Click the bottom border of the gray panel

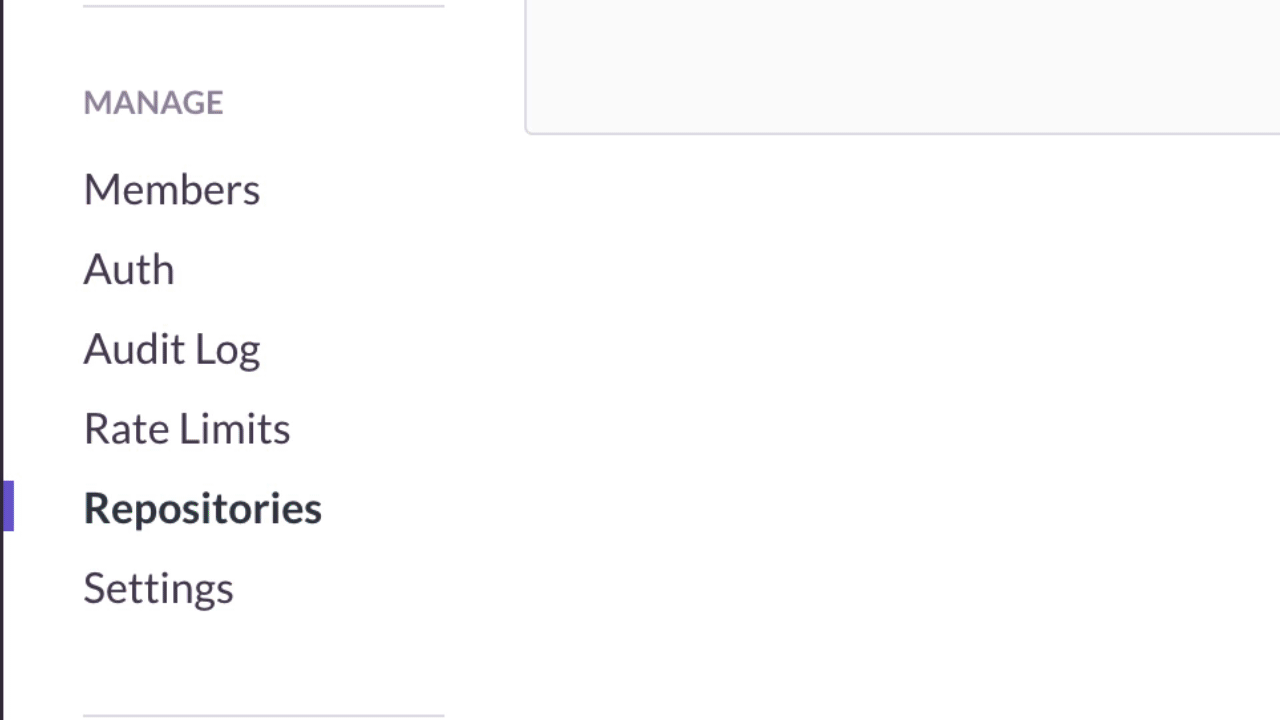tap(900, 132)
